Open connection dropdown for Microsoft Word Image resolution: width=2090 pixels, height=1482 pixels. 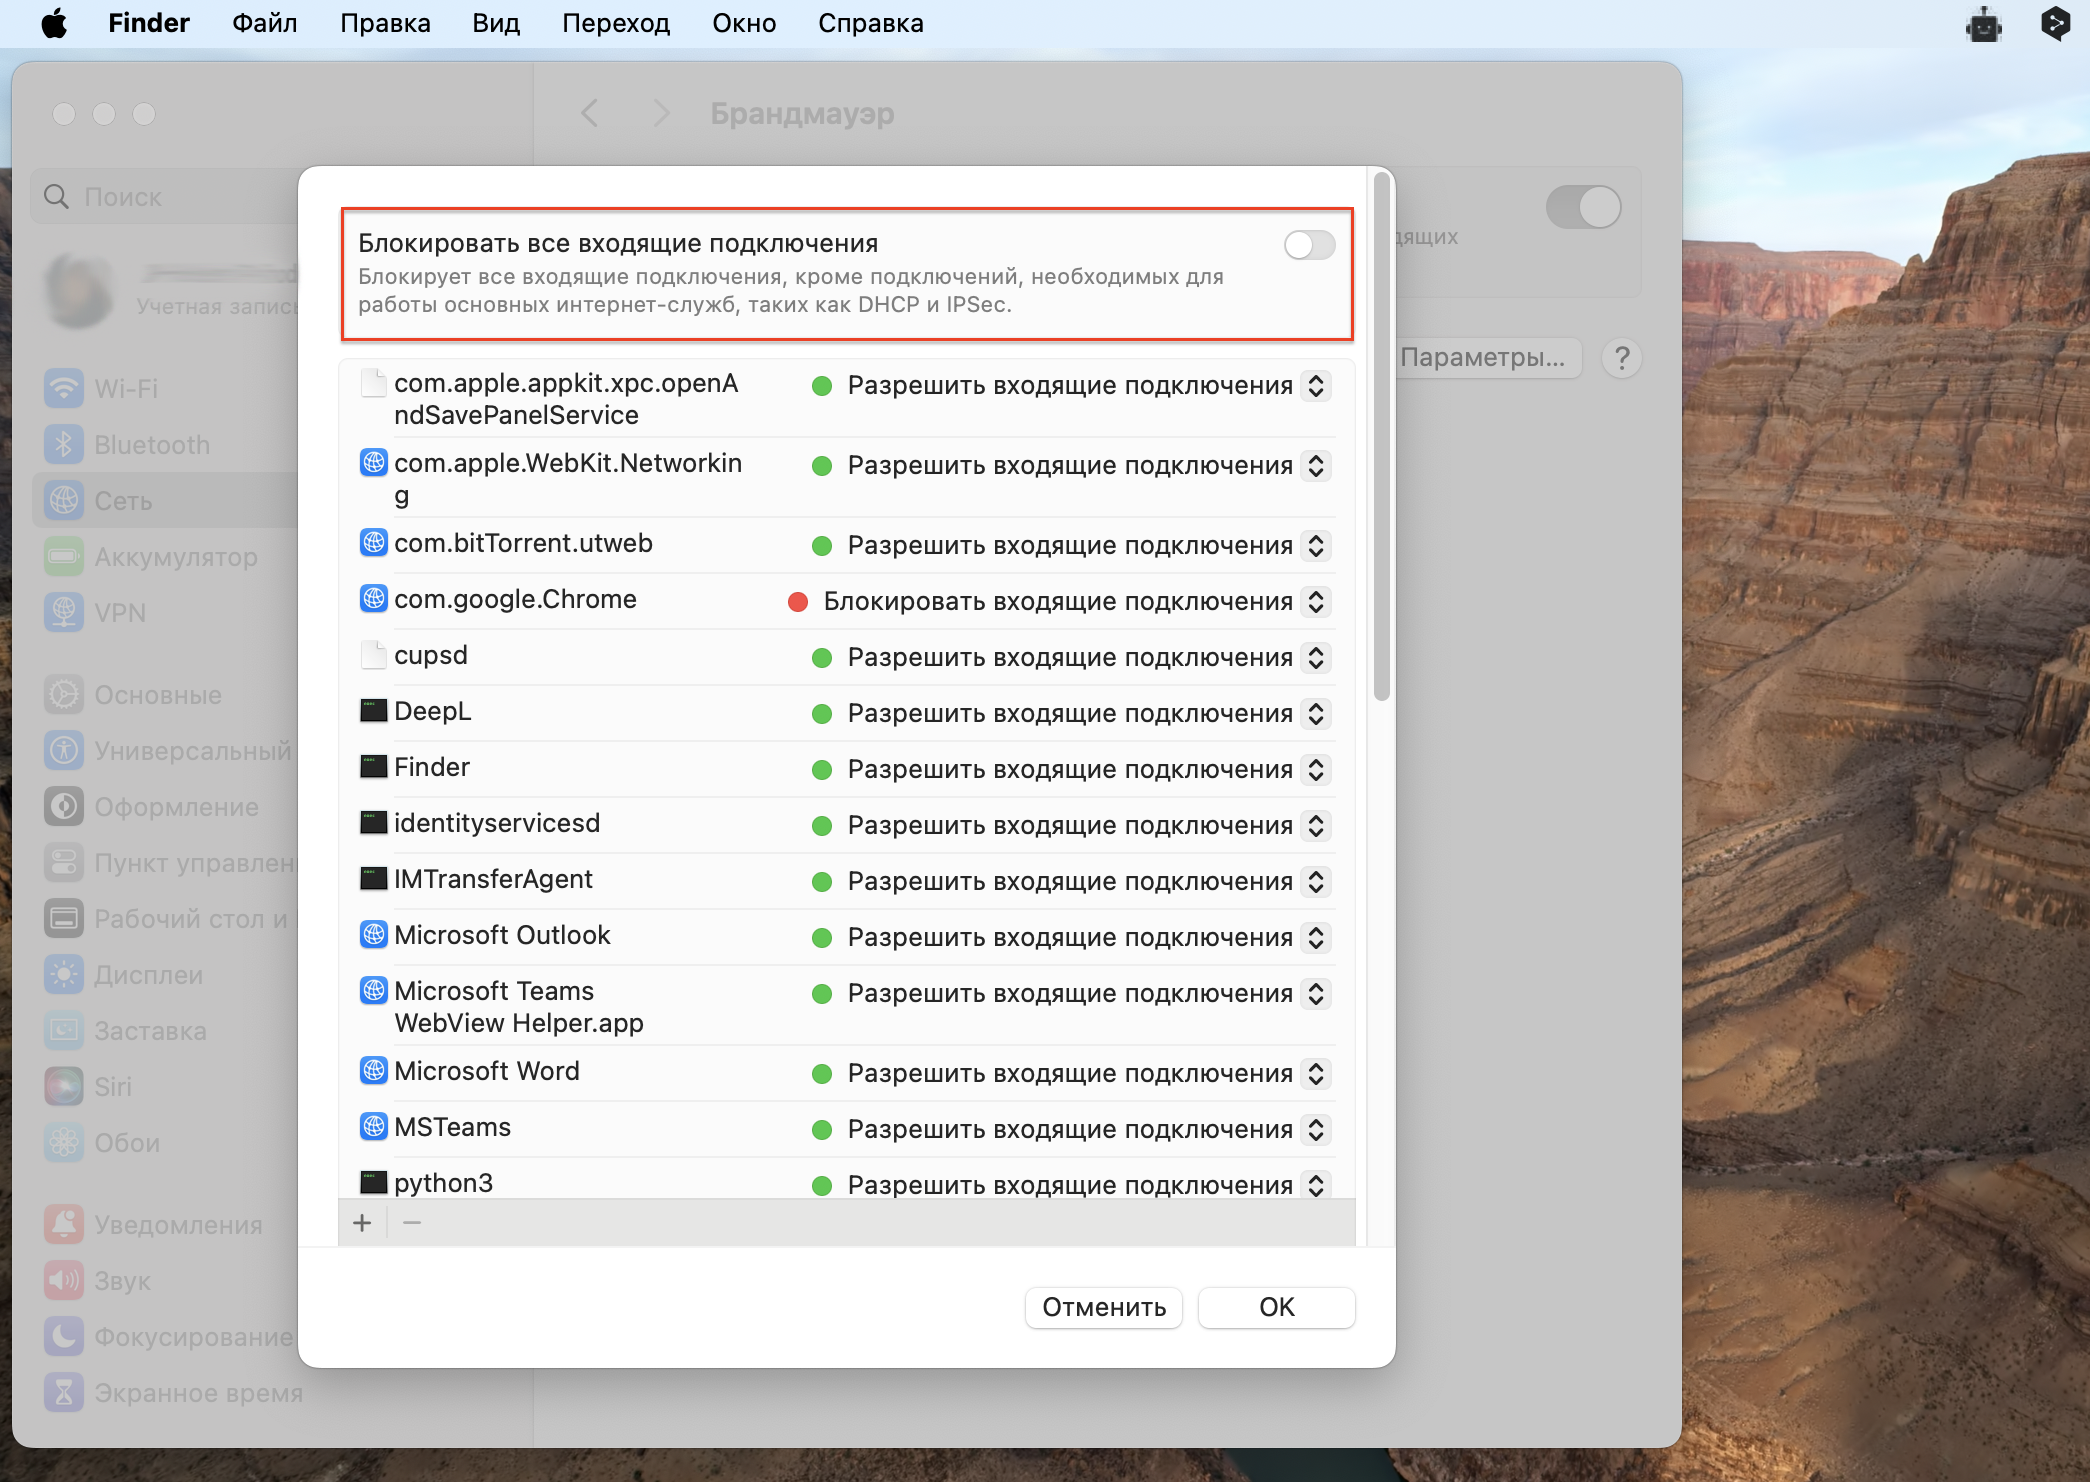[x=1316, y=1073]
